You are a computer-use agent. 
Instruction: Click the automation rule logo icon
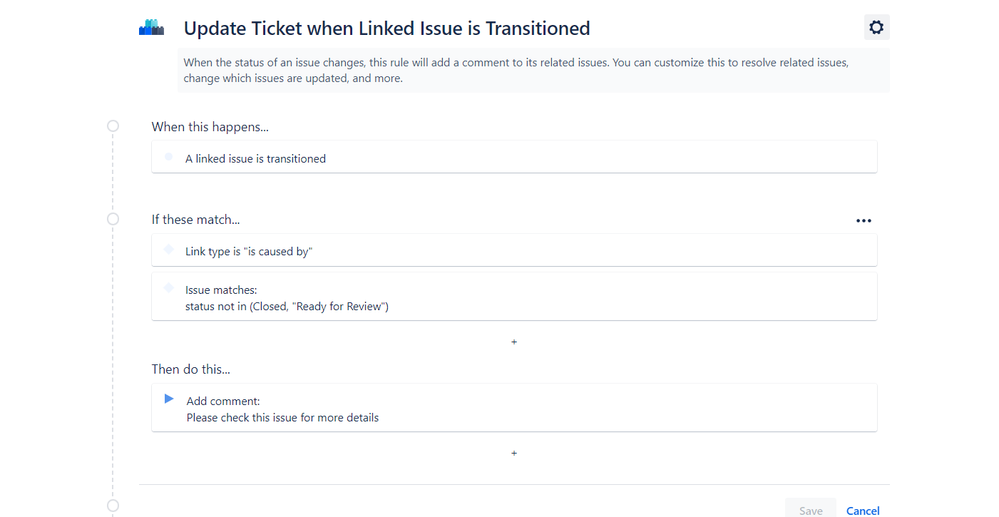pyautogui.click(x=152, y=27)
